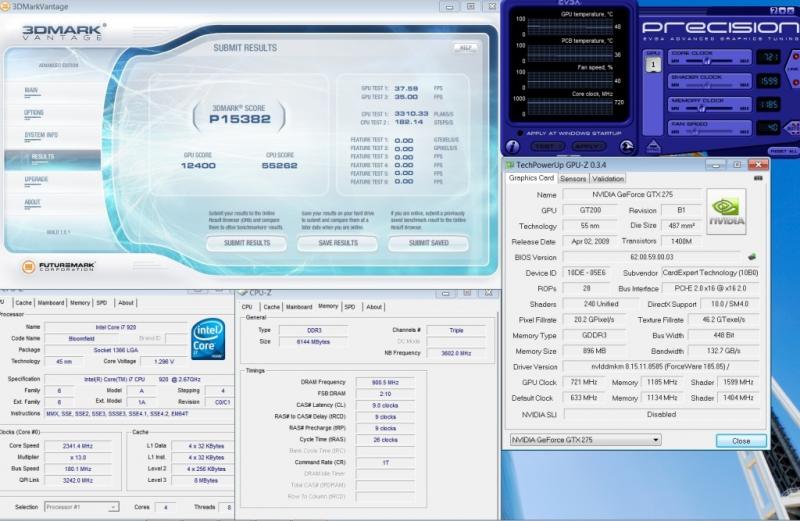Open SPD tab in CPU-Z memory window
The height and width of the screenshot is (521, 800).
click(349, 307)
